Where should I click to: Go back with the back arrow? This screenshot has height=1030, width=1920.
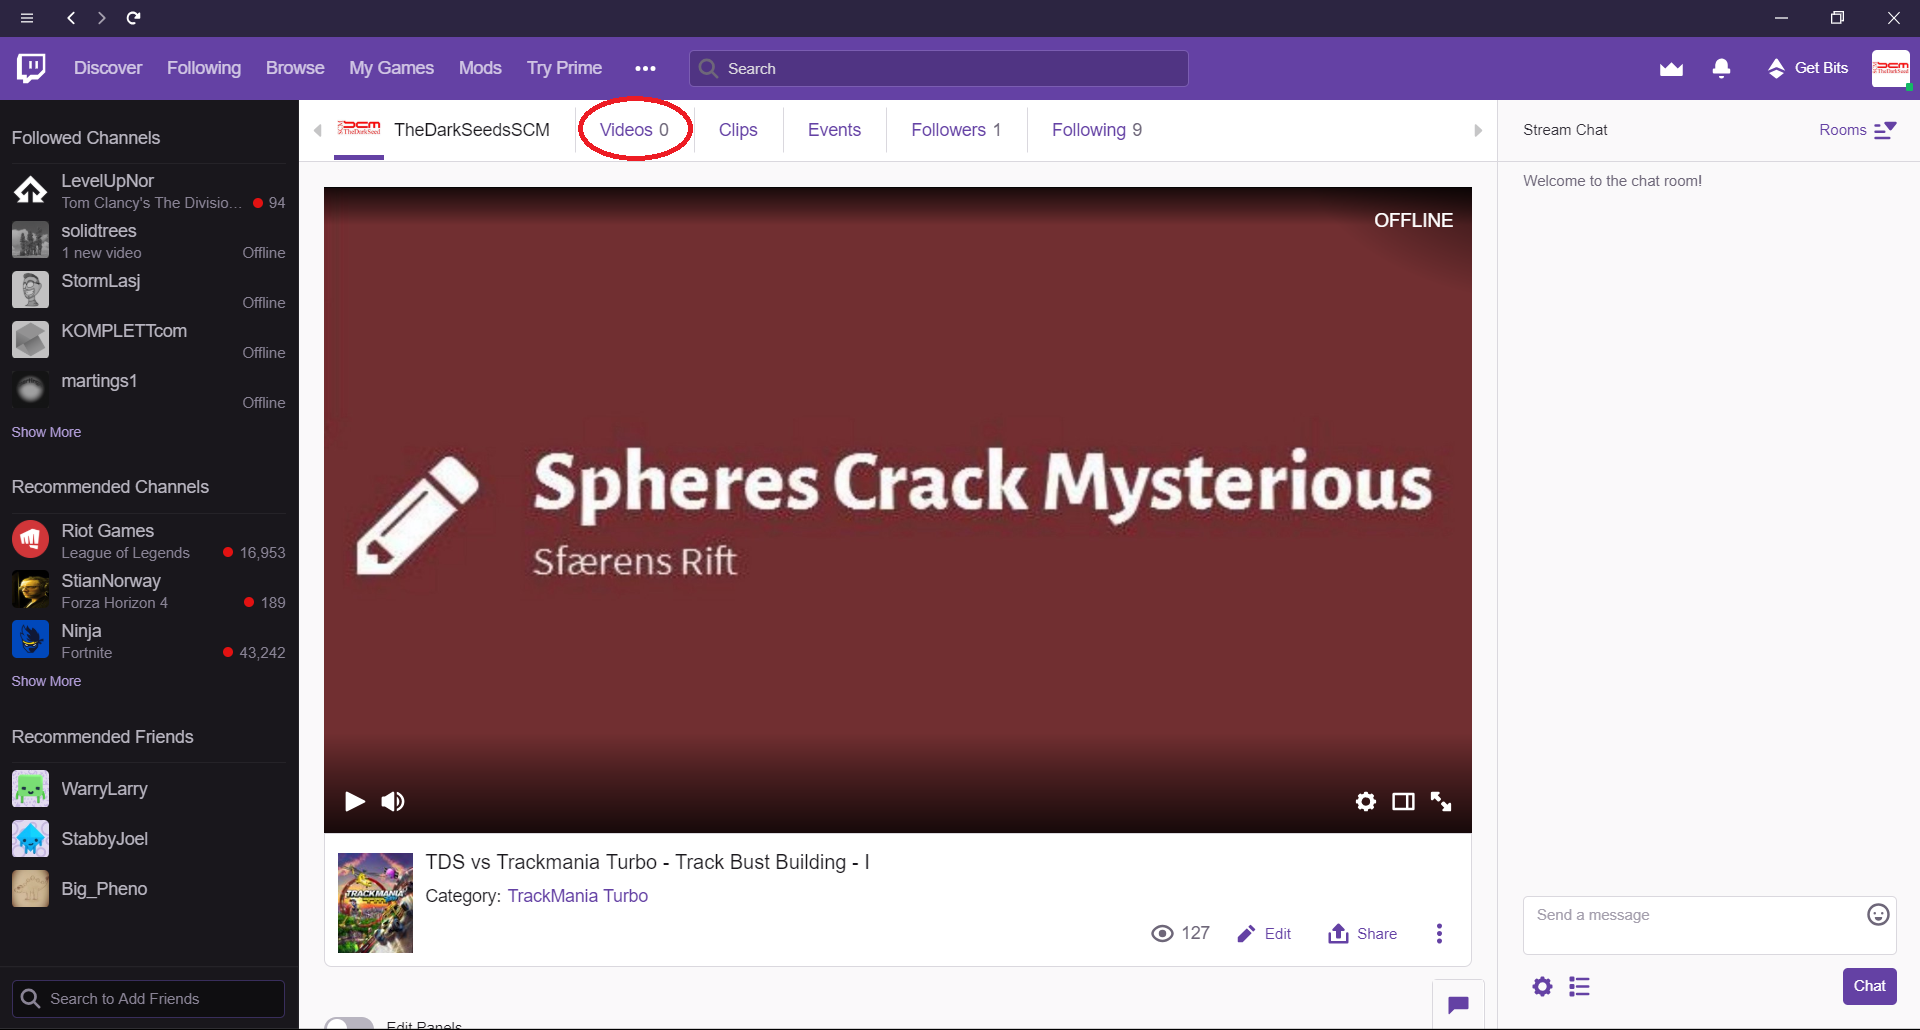(71, 18)
